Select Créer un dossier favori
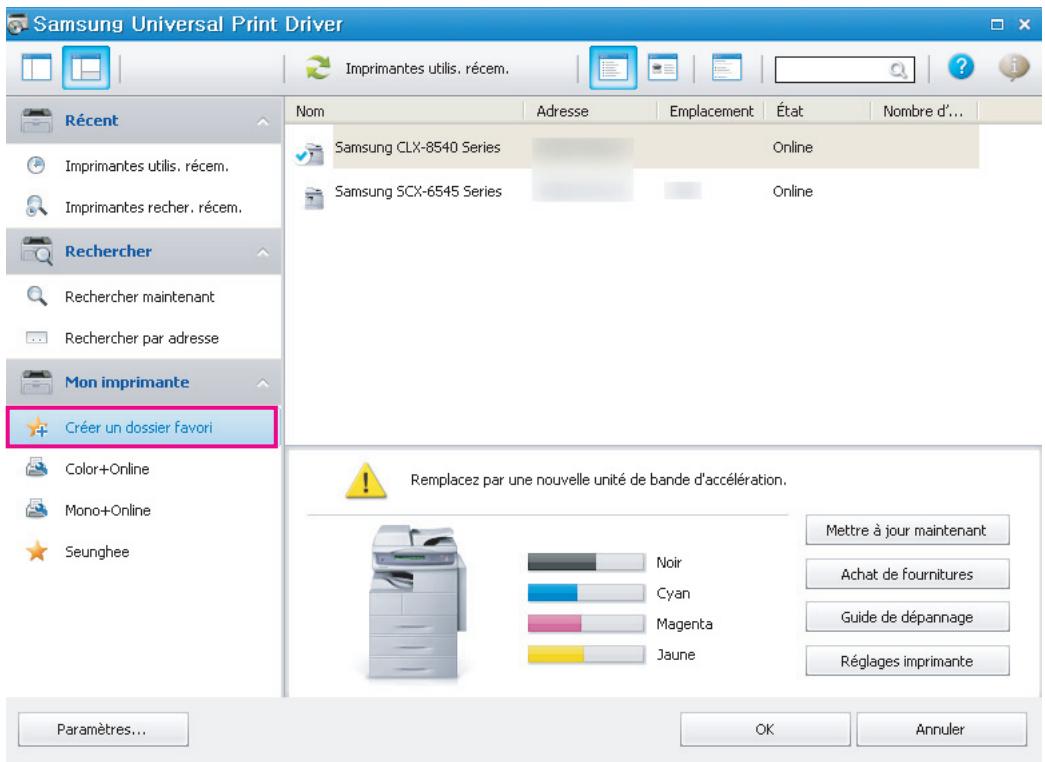This screenshot has height=762, width=1045. [x=141, y=427]
